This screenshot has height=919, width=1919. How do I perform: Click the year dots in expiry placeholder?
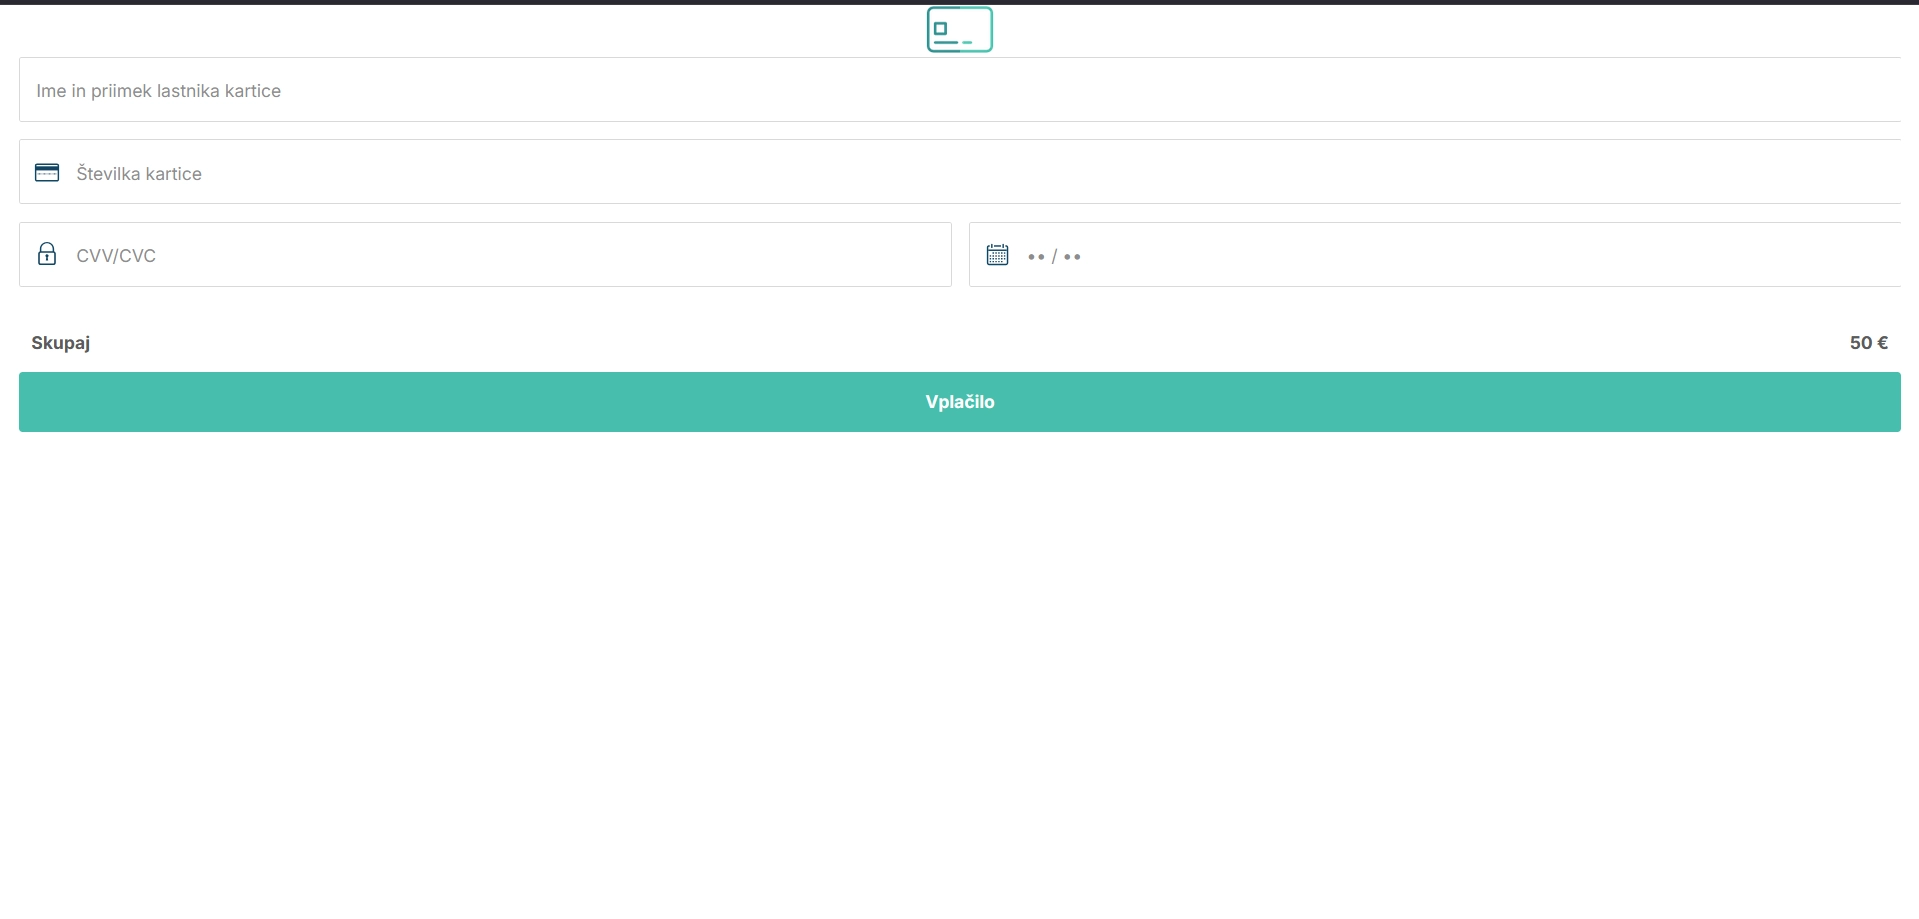pos(1072,257)
